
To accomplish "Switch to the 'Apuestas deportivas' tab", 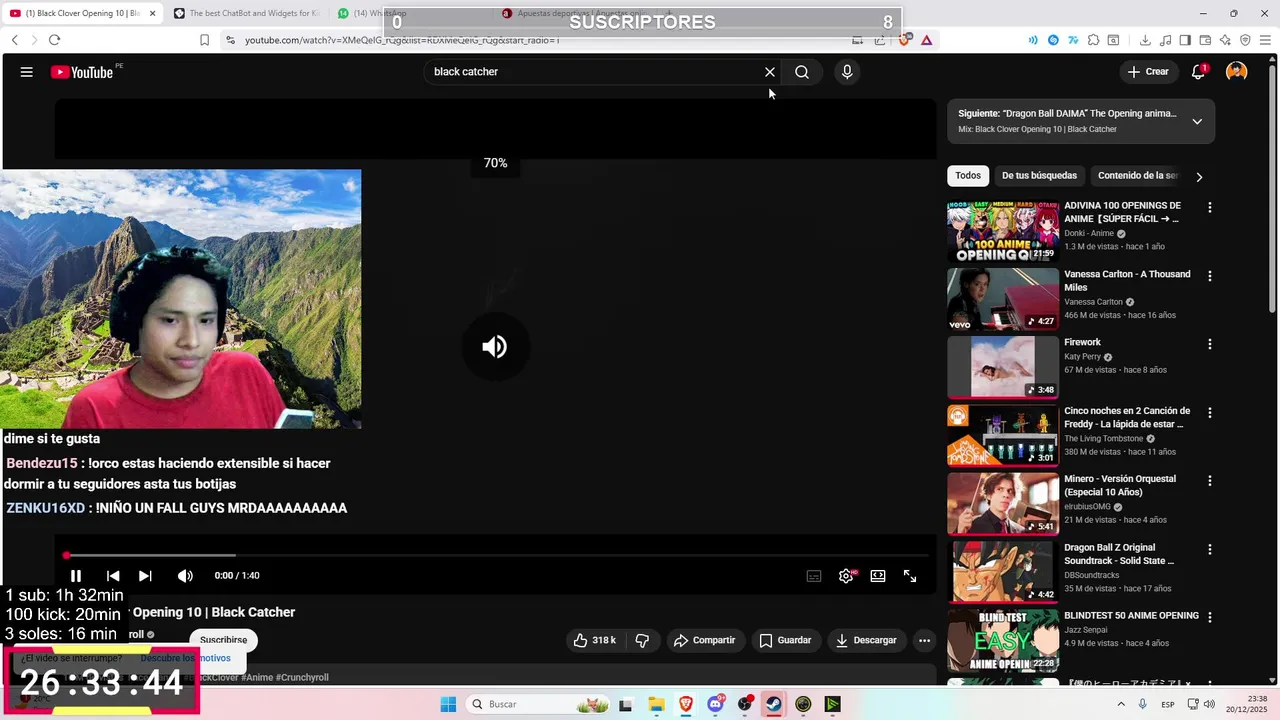I will pyautogui.click(x=575, y=13).
